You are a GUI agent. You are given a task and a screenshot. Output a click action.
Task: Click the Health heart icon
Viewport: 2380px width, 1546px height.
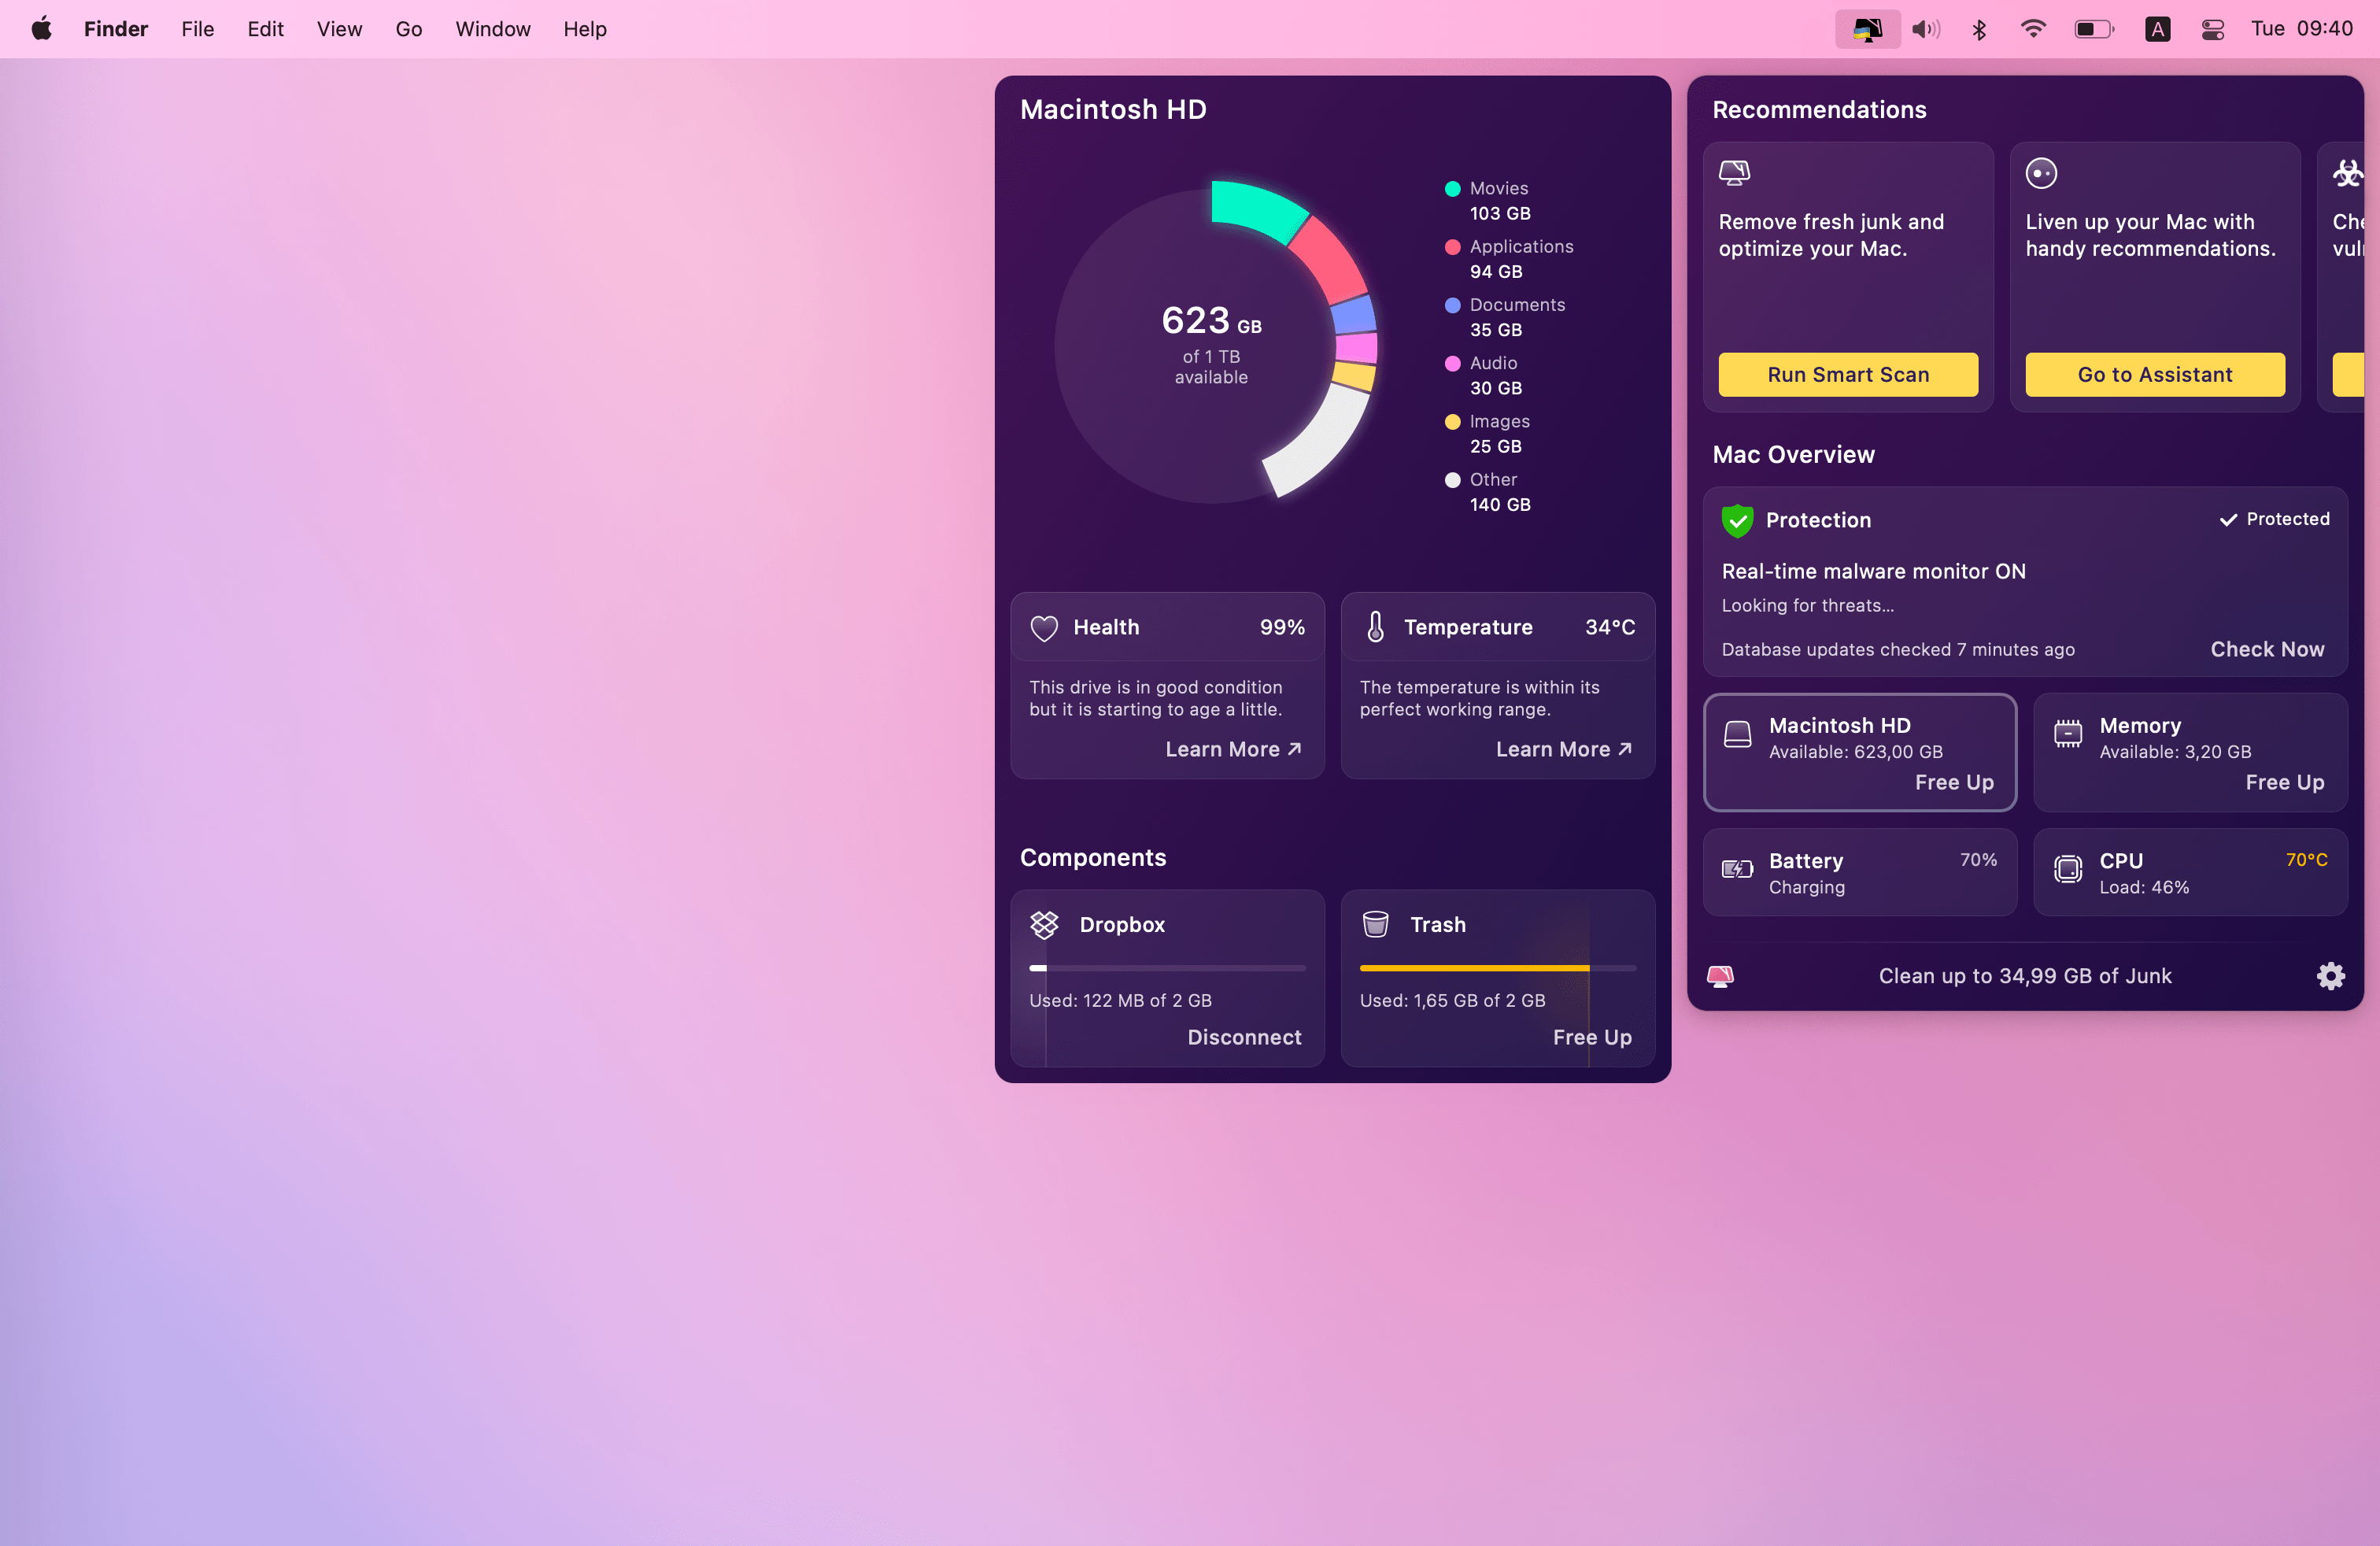(x=1044, y=628)
